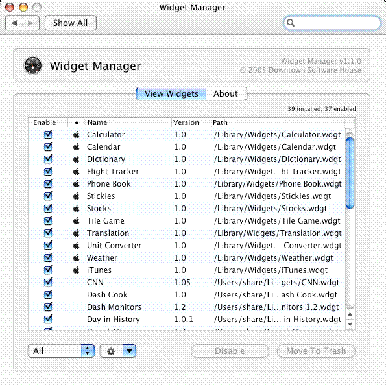Click the Show All button
This screenshot has width=387, height=386.
coord(70,23)
